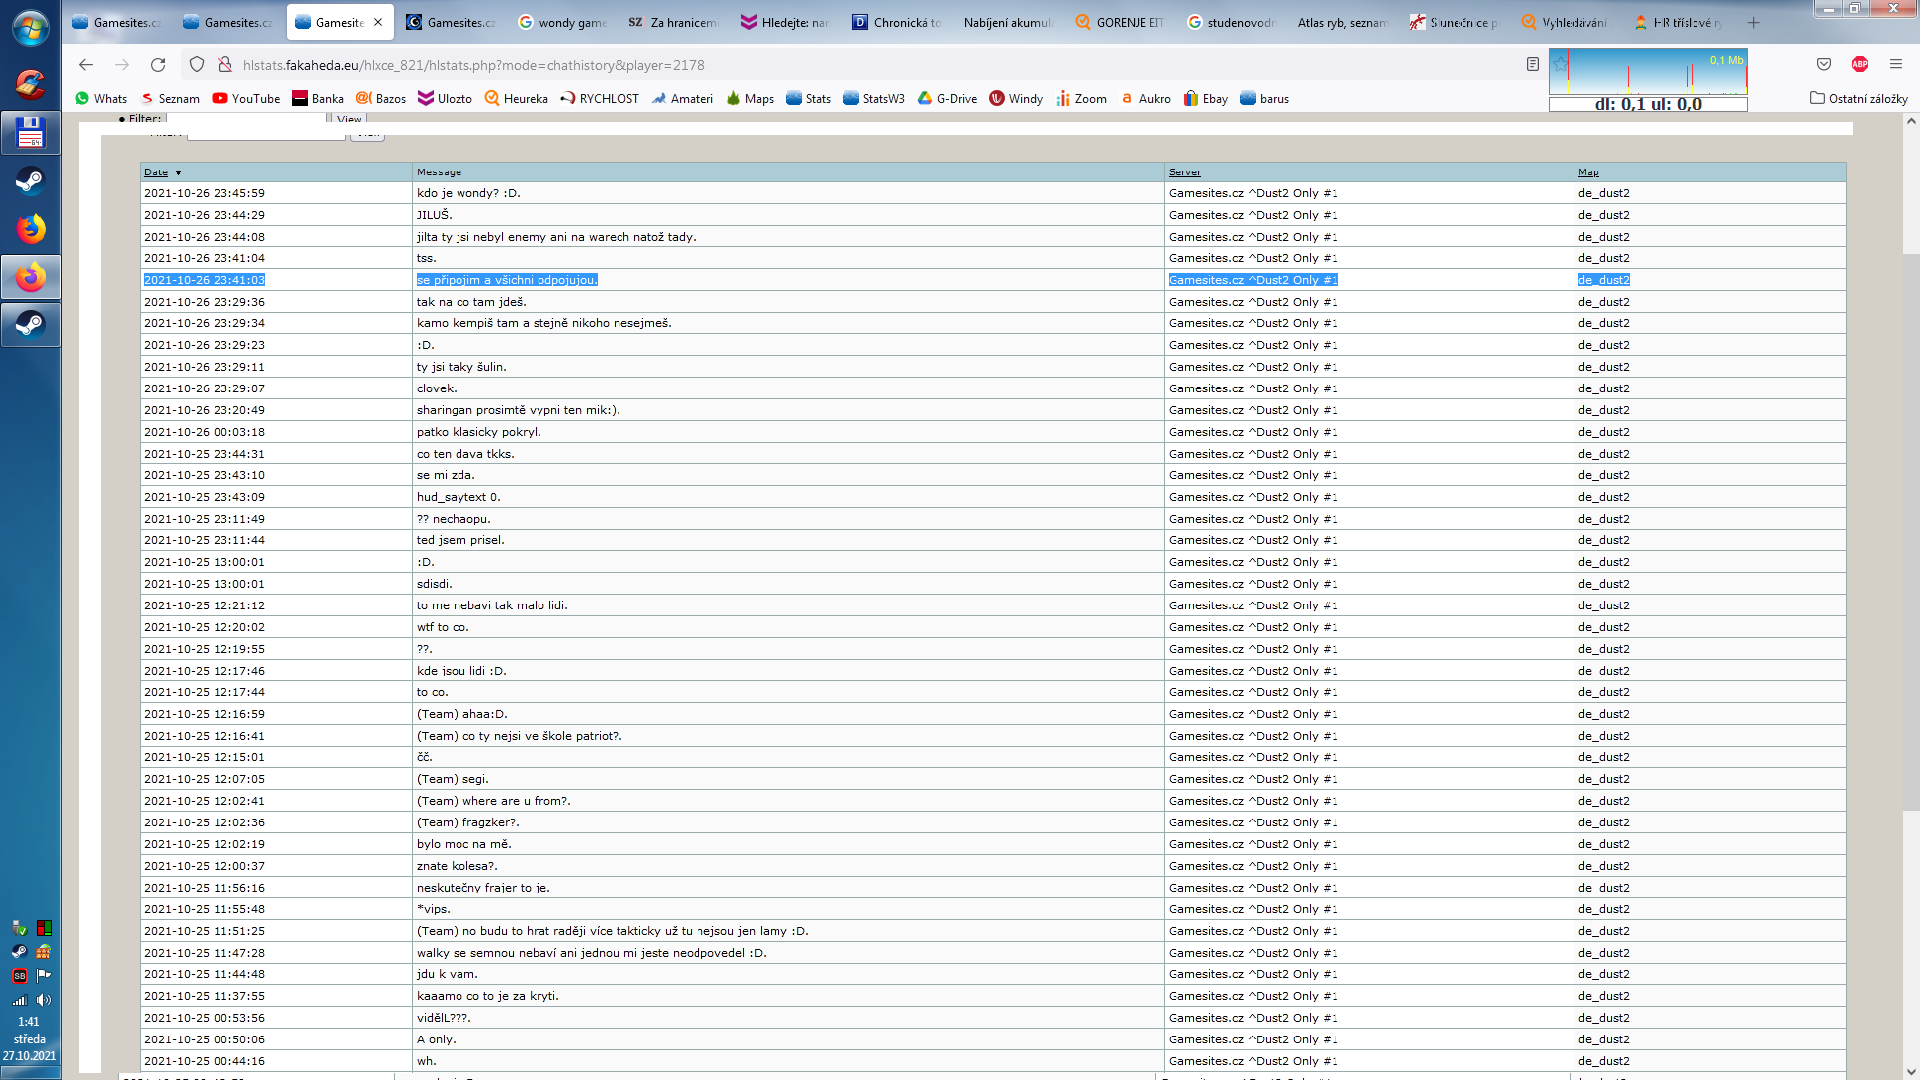Sort by Server column header
Image resolution: width=1920 pixels, height=1080 pixels.
pos(1184,172)
